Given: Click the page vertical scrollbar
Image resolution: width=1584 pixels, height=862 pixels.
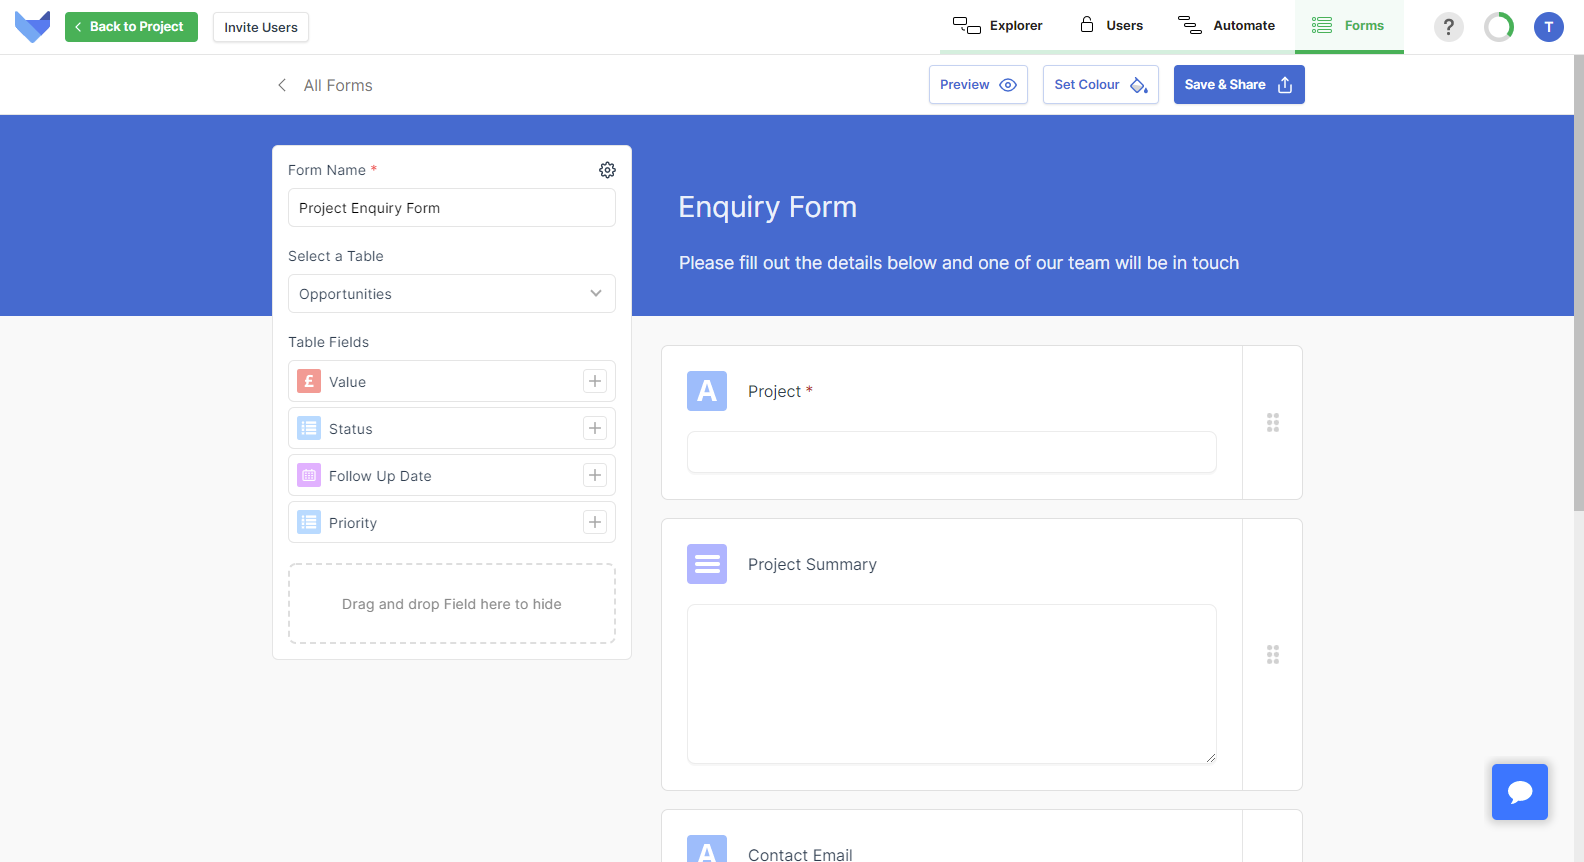Looking at the screenshot, I should pos(1578,283).
